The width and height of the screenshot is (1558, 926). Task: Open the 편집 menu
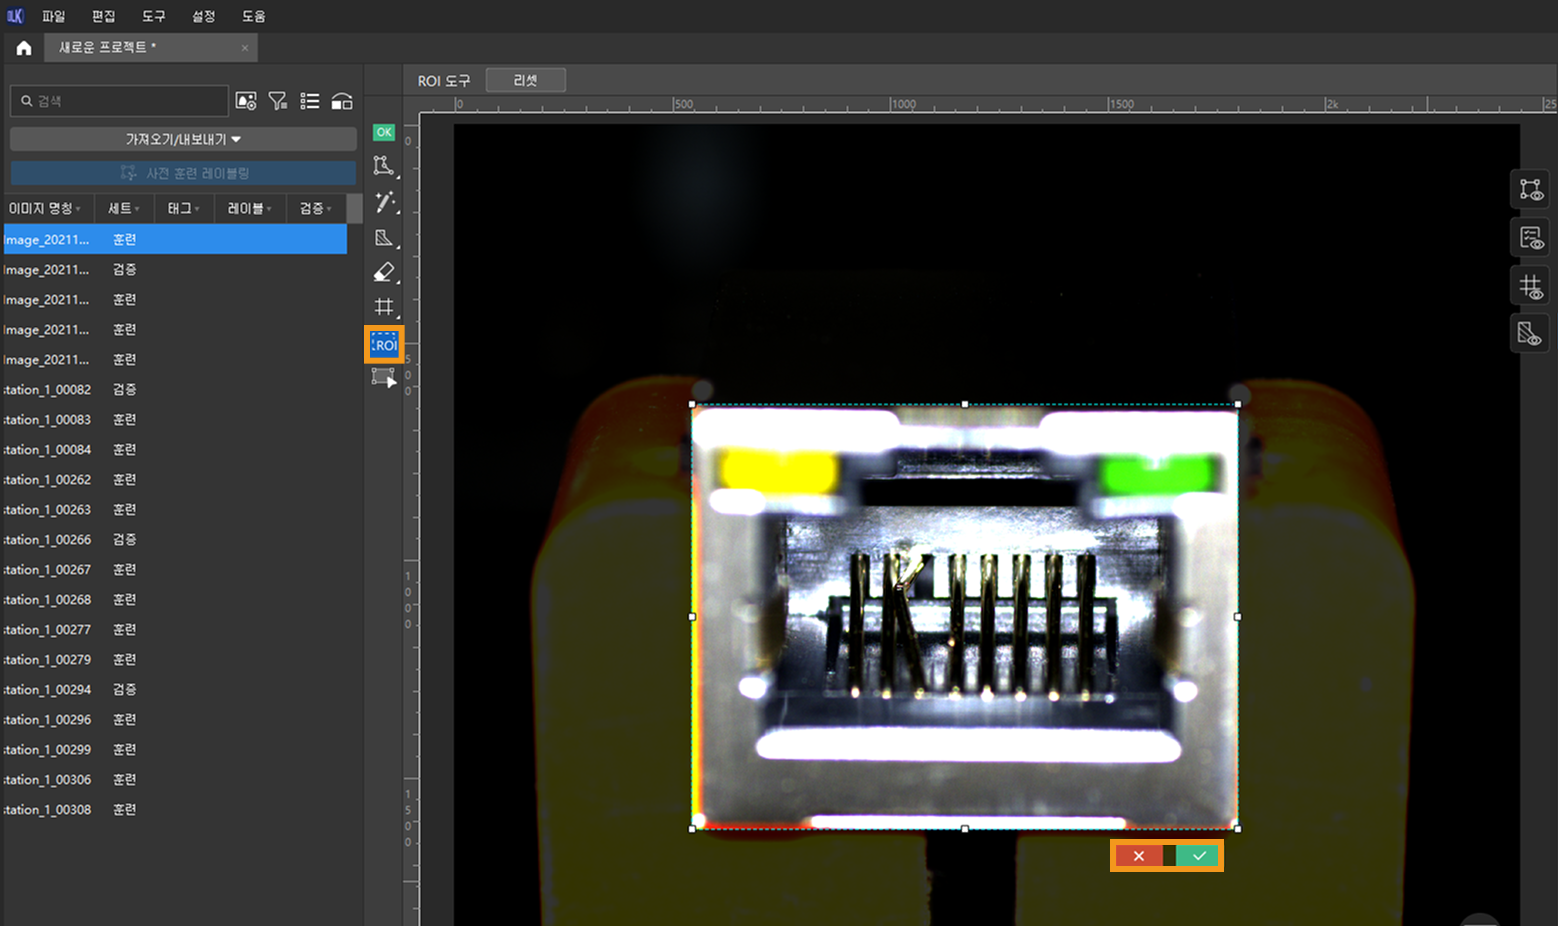(103, 16)
